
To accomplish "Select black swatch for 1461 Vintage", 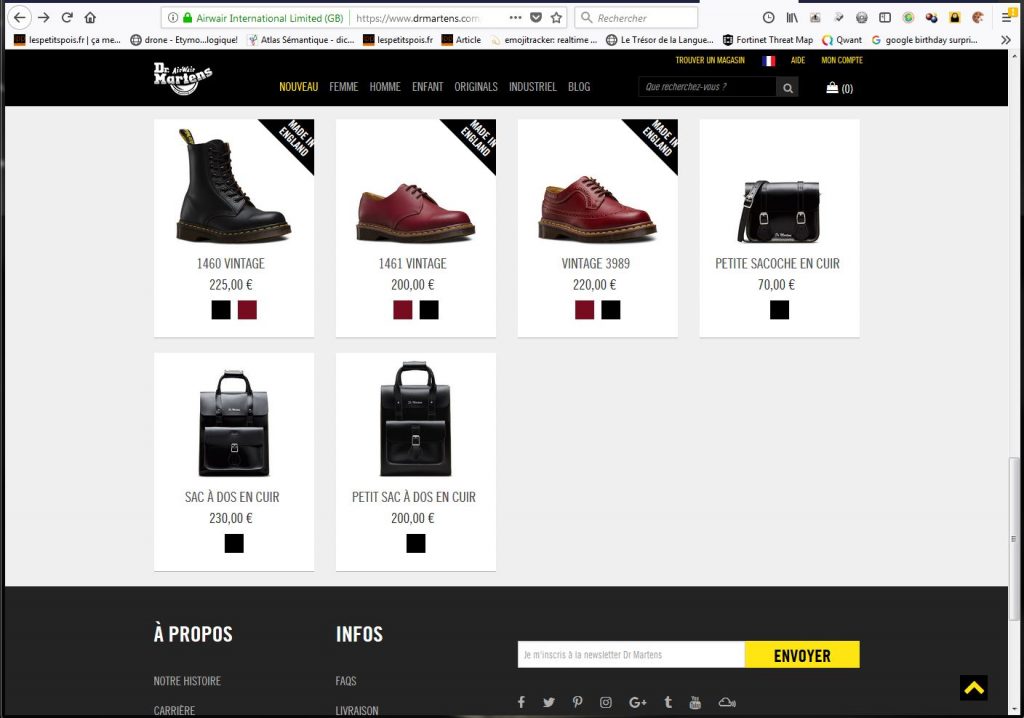I will tap(428, 310).
